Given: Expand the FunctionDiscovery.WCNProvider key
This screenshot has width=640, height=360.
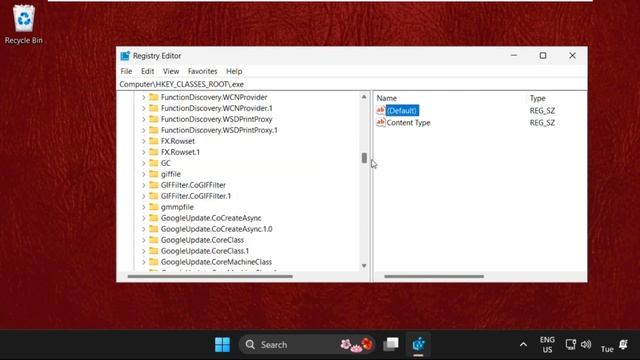Looking at the screenshot, I should (x=144, y=98).
